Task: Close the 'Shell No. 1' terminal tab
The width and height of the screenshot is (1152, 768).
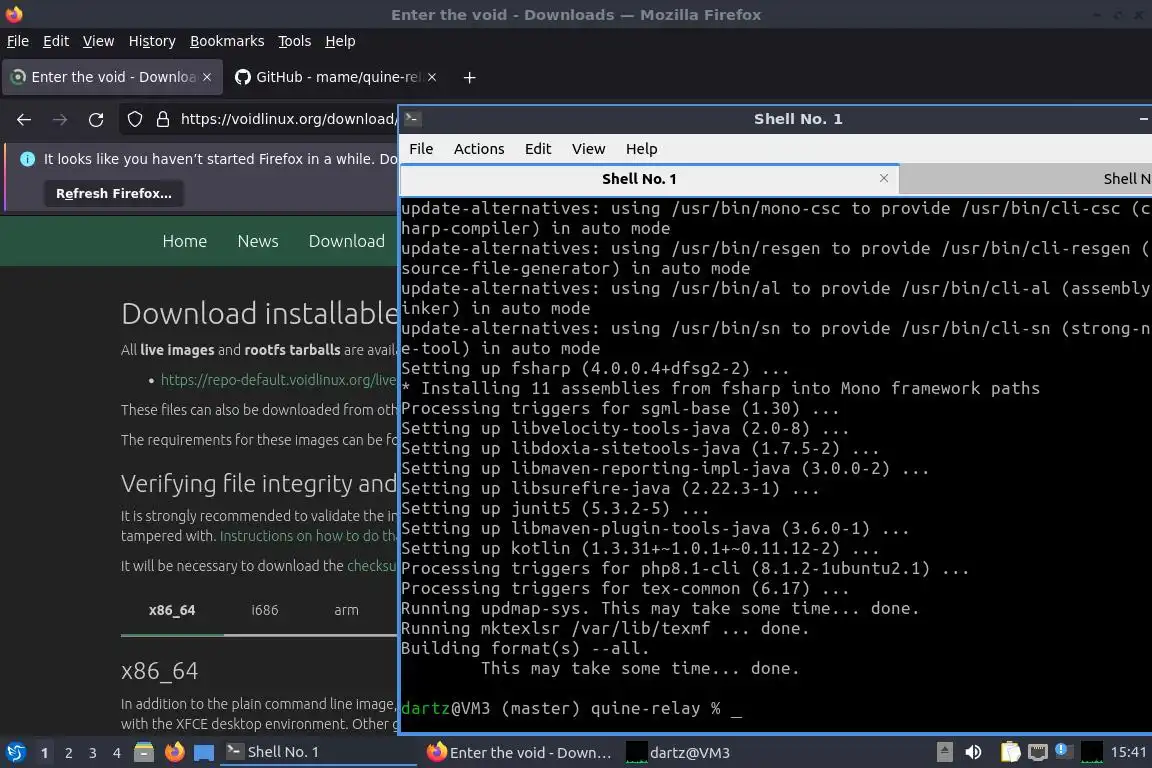Action: pyautogui.click(x=884, y=178)
